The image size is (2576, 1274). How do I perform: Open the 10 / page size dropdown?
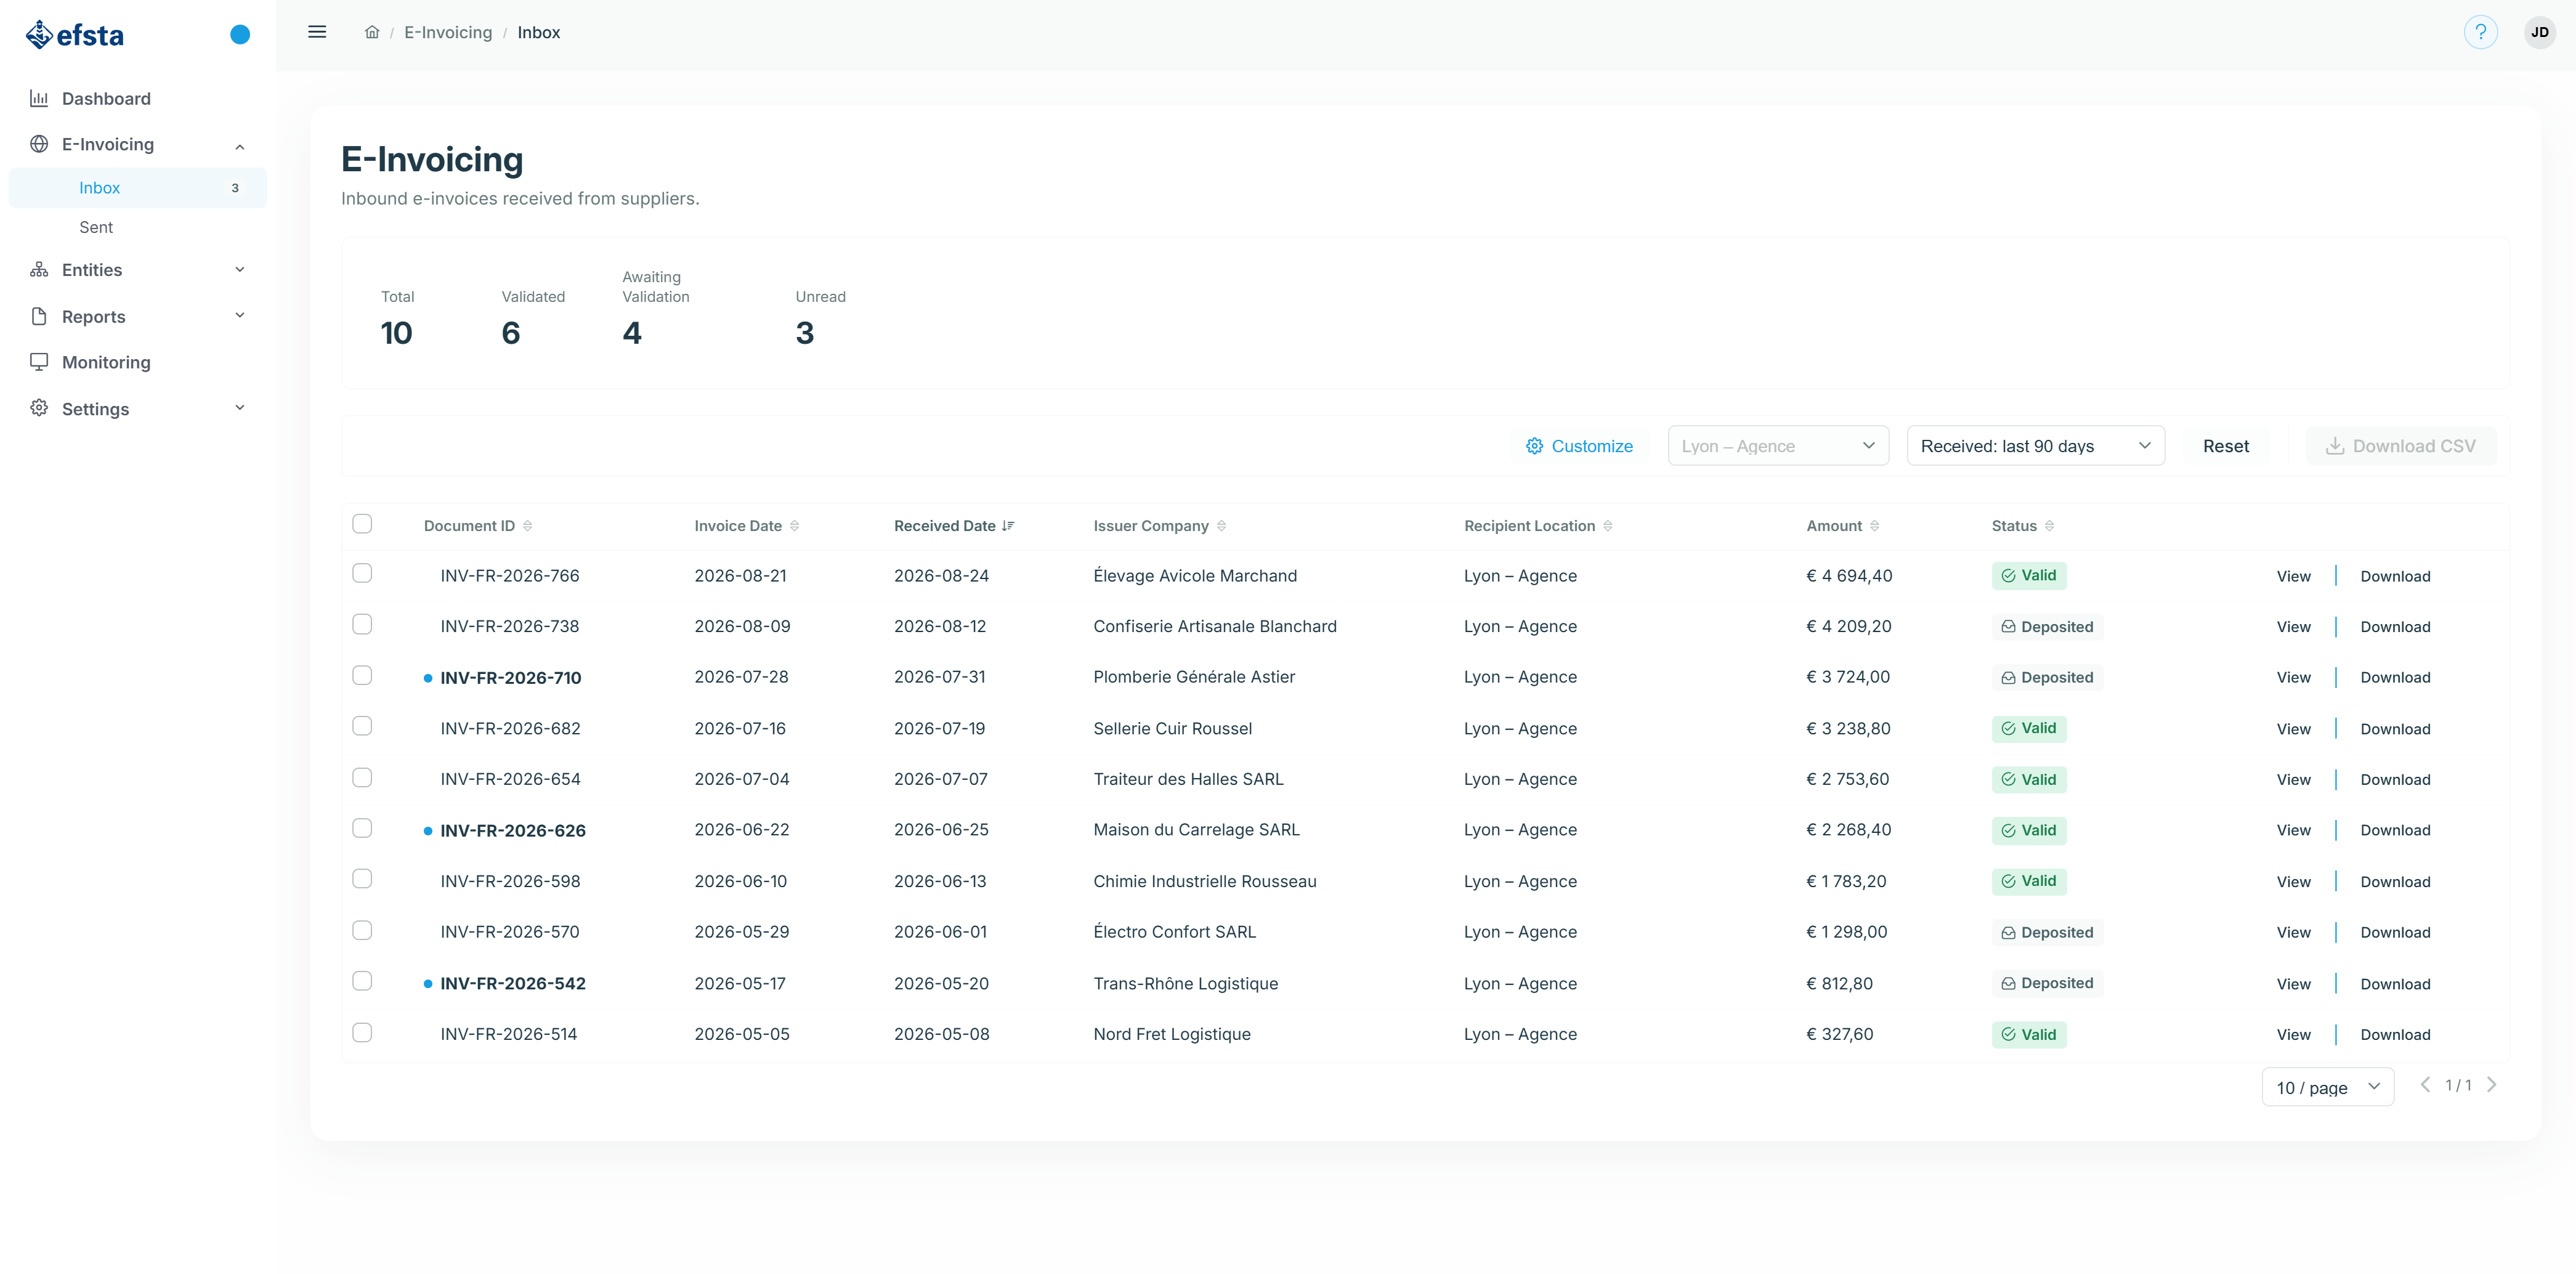[2327, 1087]
